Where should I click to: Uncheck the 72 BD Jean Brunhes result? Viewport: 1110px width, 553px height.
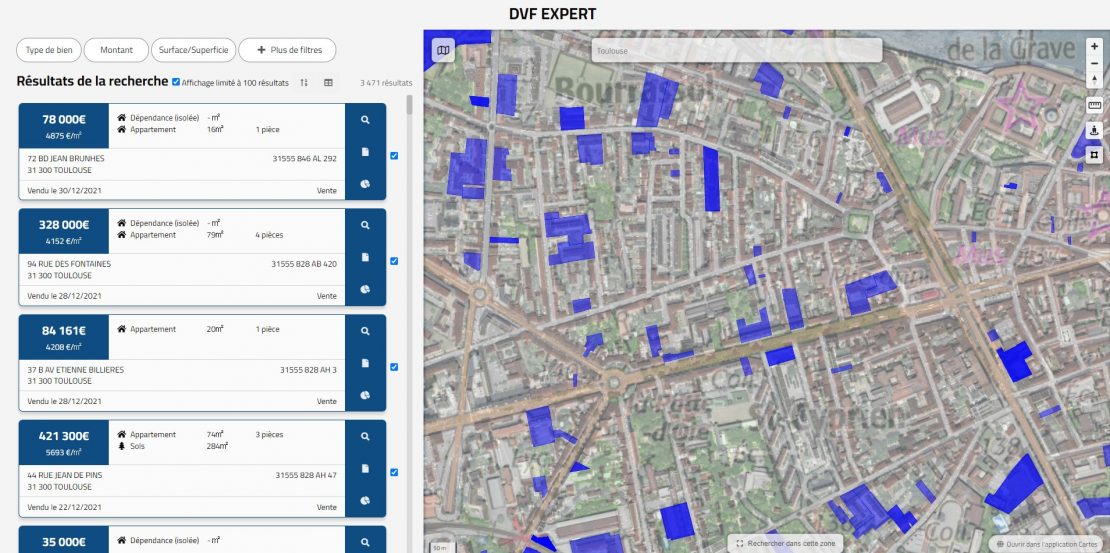(x=394, y=156)
